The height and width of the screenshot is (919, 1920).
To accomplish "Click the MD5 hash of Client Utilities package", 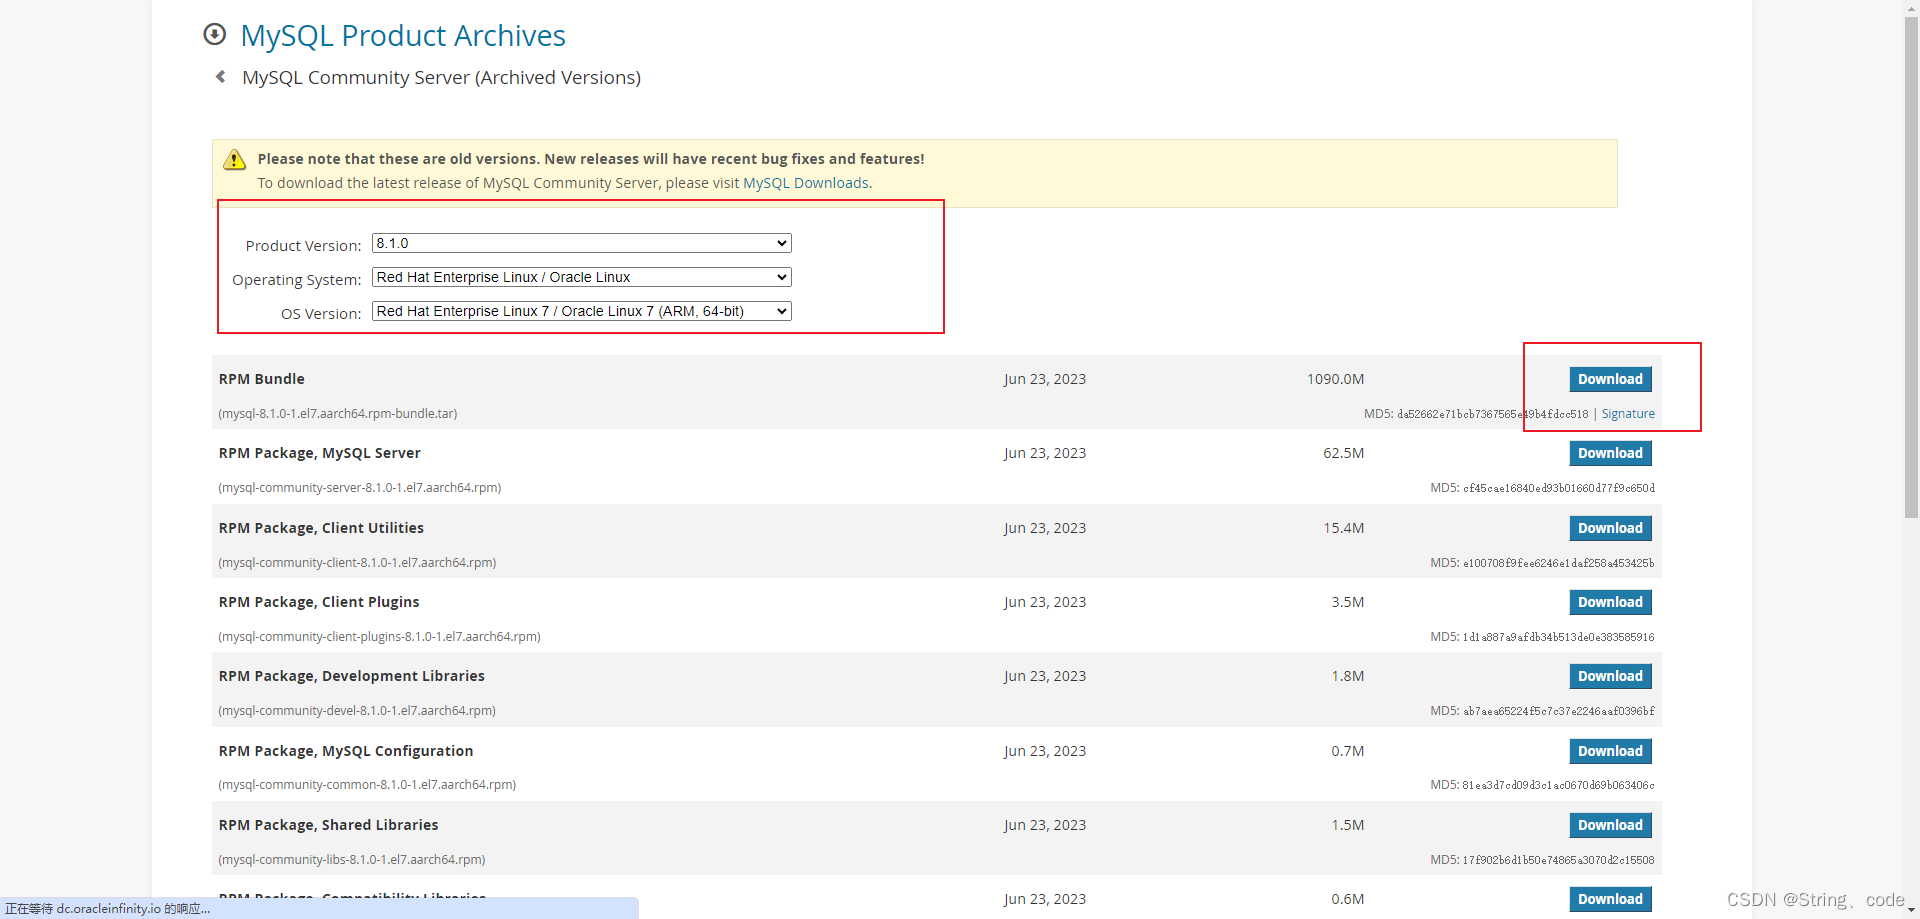I will point(1559,563).
